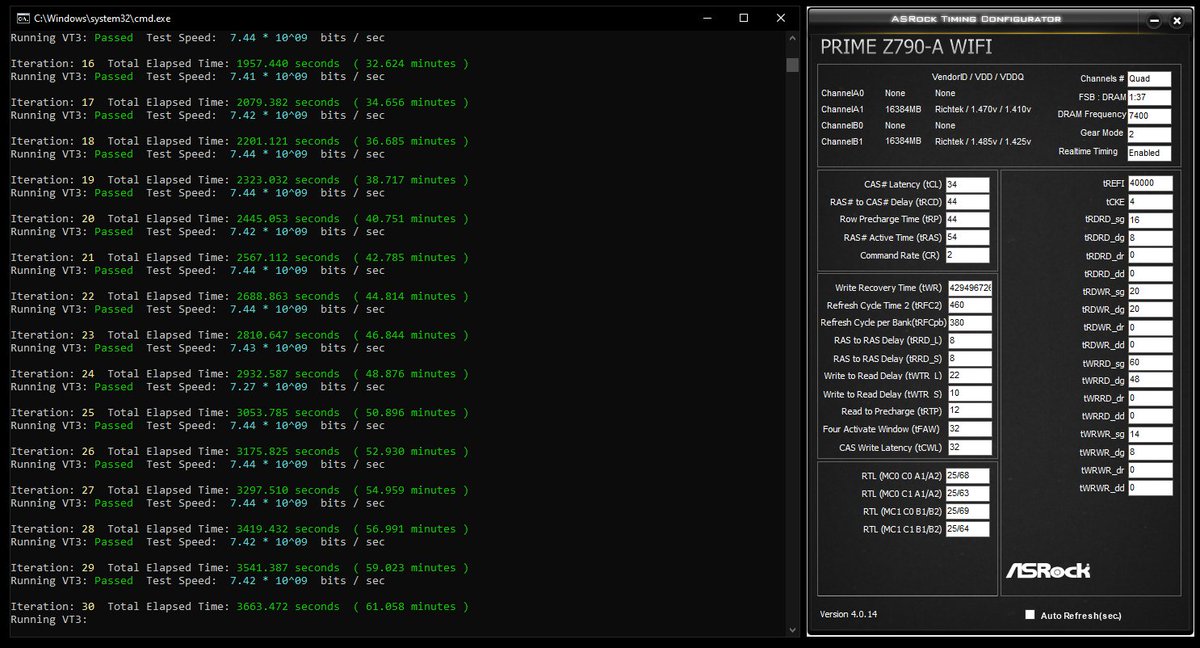Click the Row Precharge Time (tRP) field

[x=968, y=220]
